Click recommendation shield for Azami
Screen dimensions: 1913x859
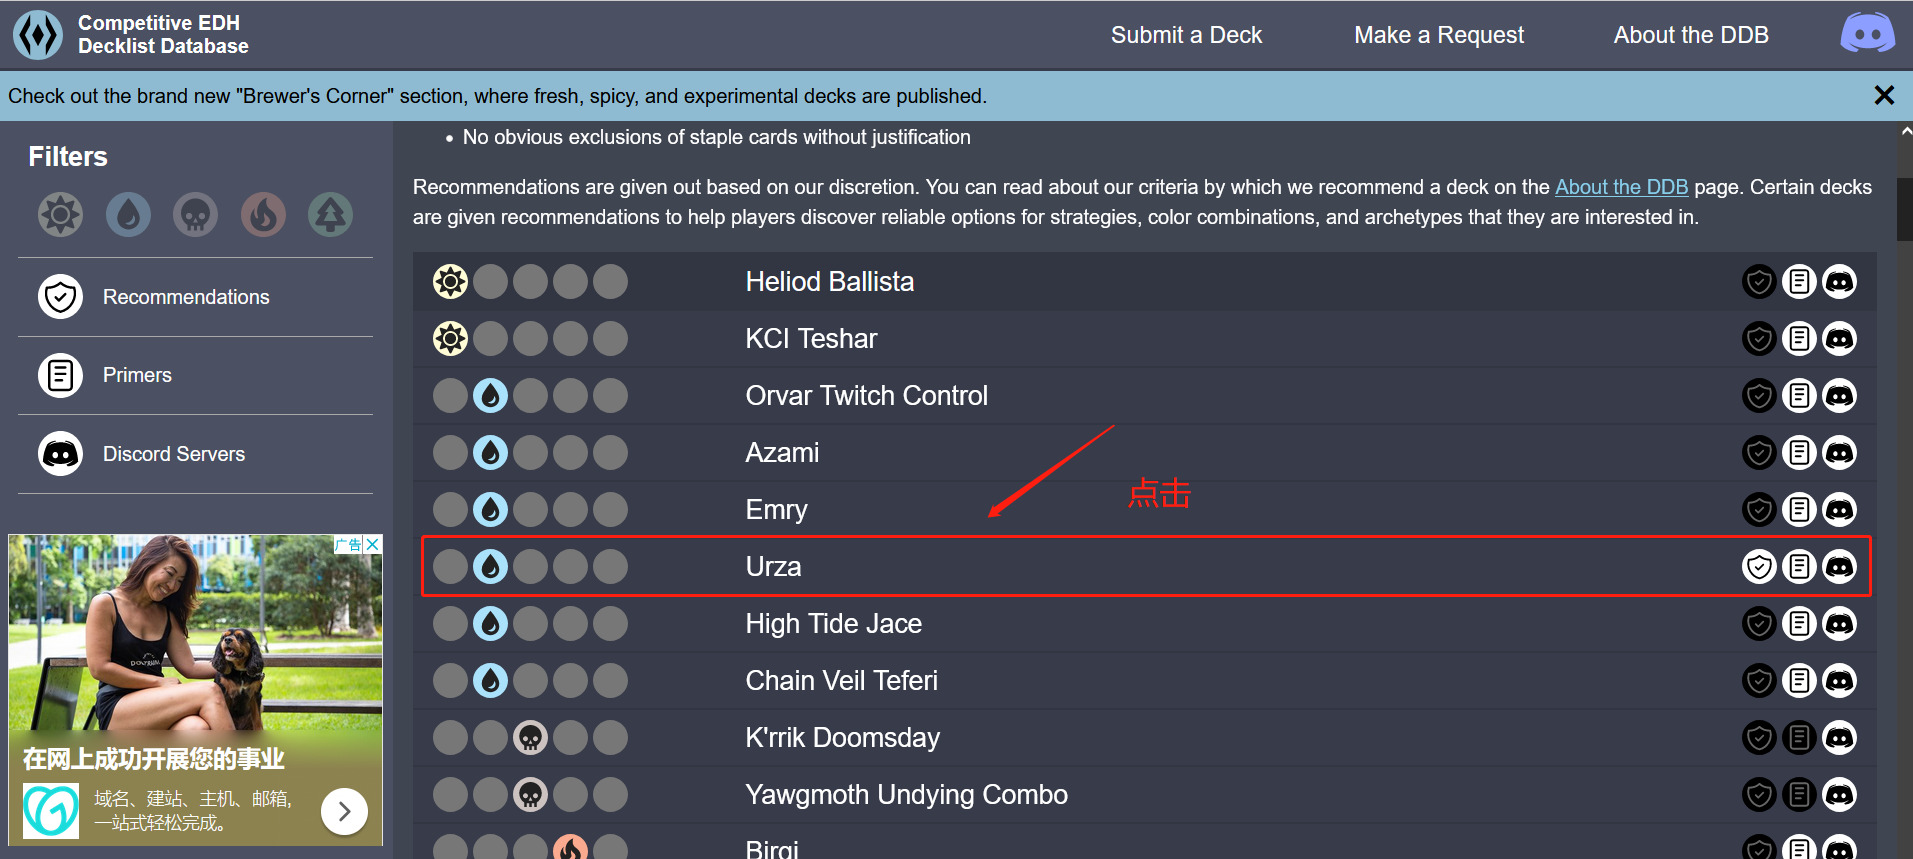click(x=1759, y=453)
